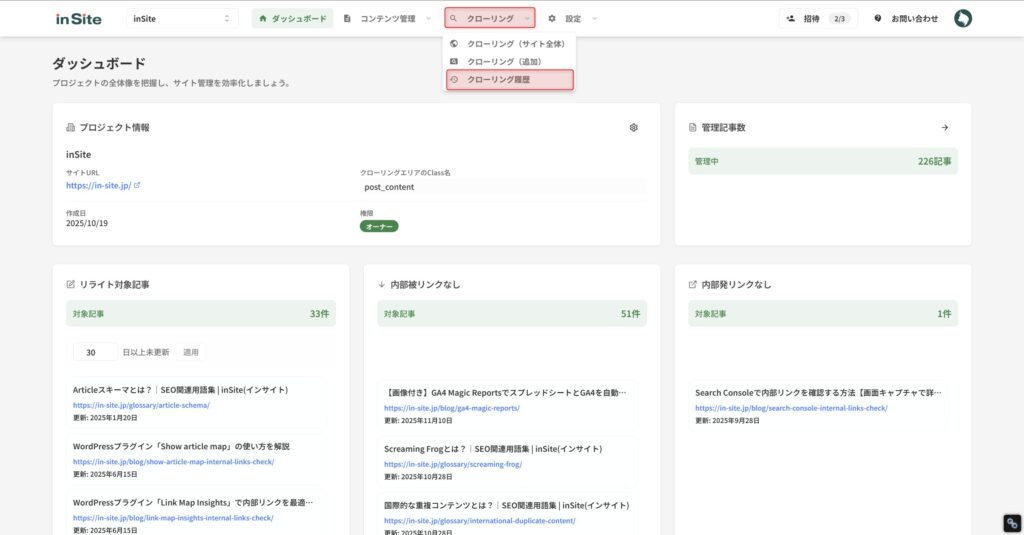This screenshot has width=1024, height=535.
Task: Click the オーナー role badge
Action: click(x=379, y=226)
